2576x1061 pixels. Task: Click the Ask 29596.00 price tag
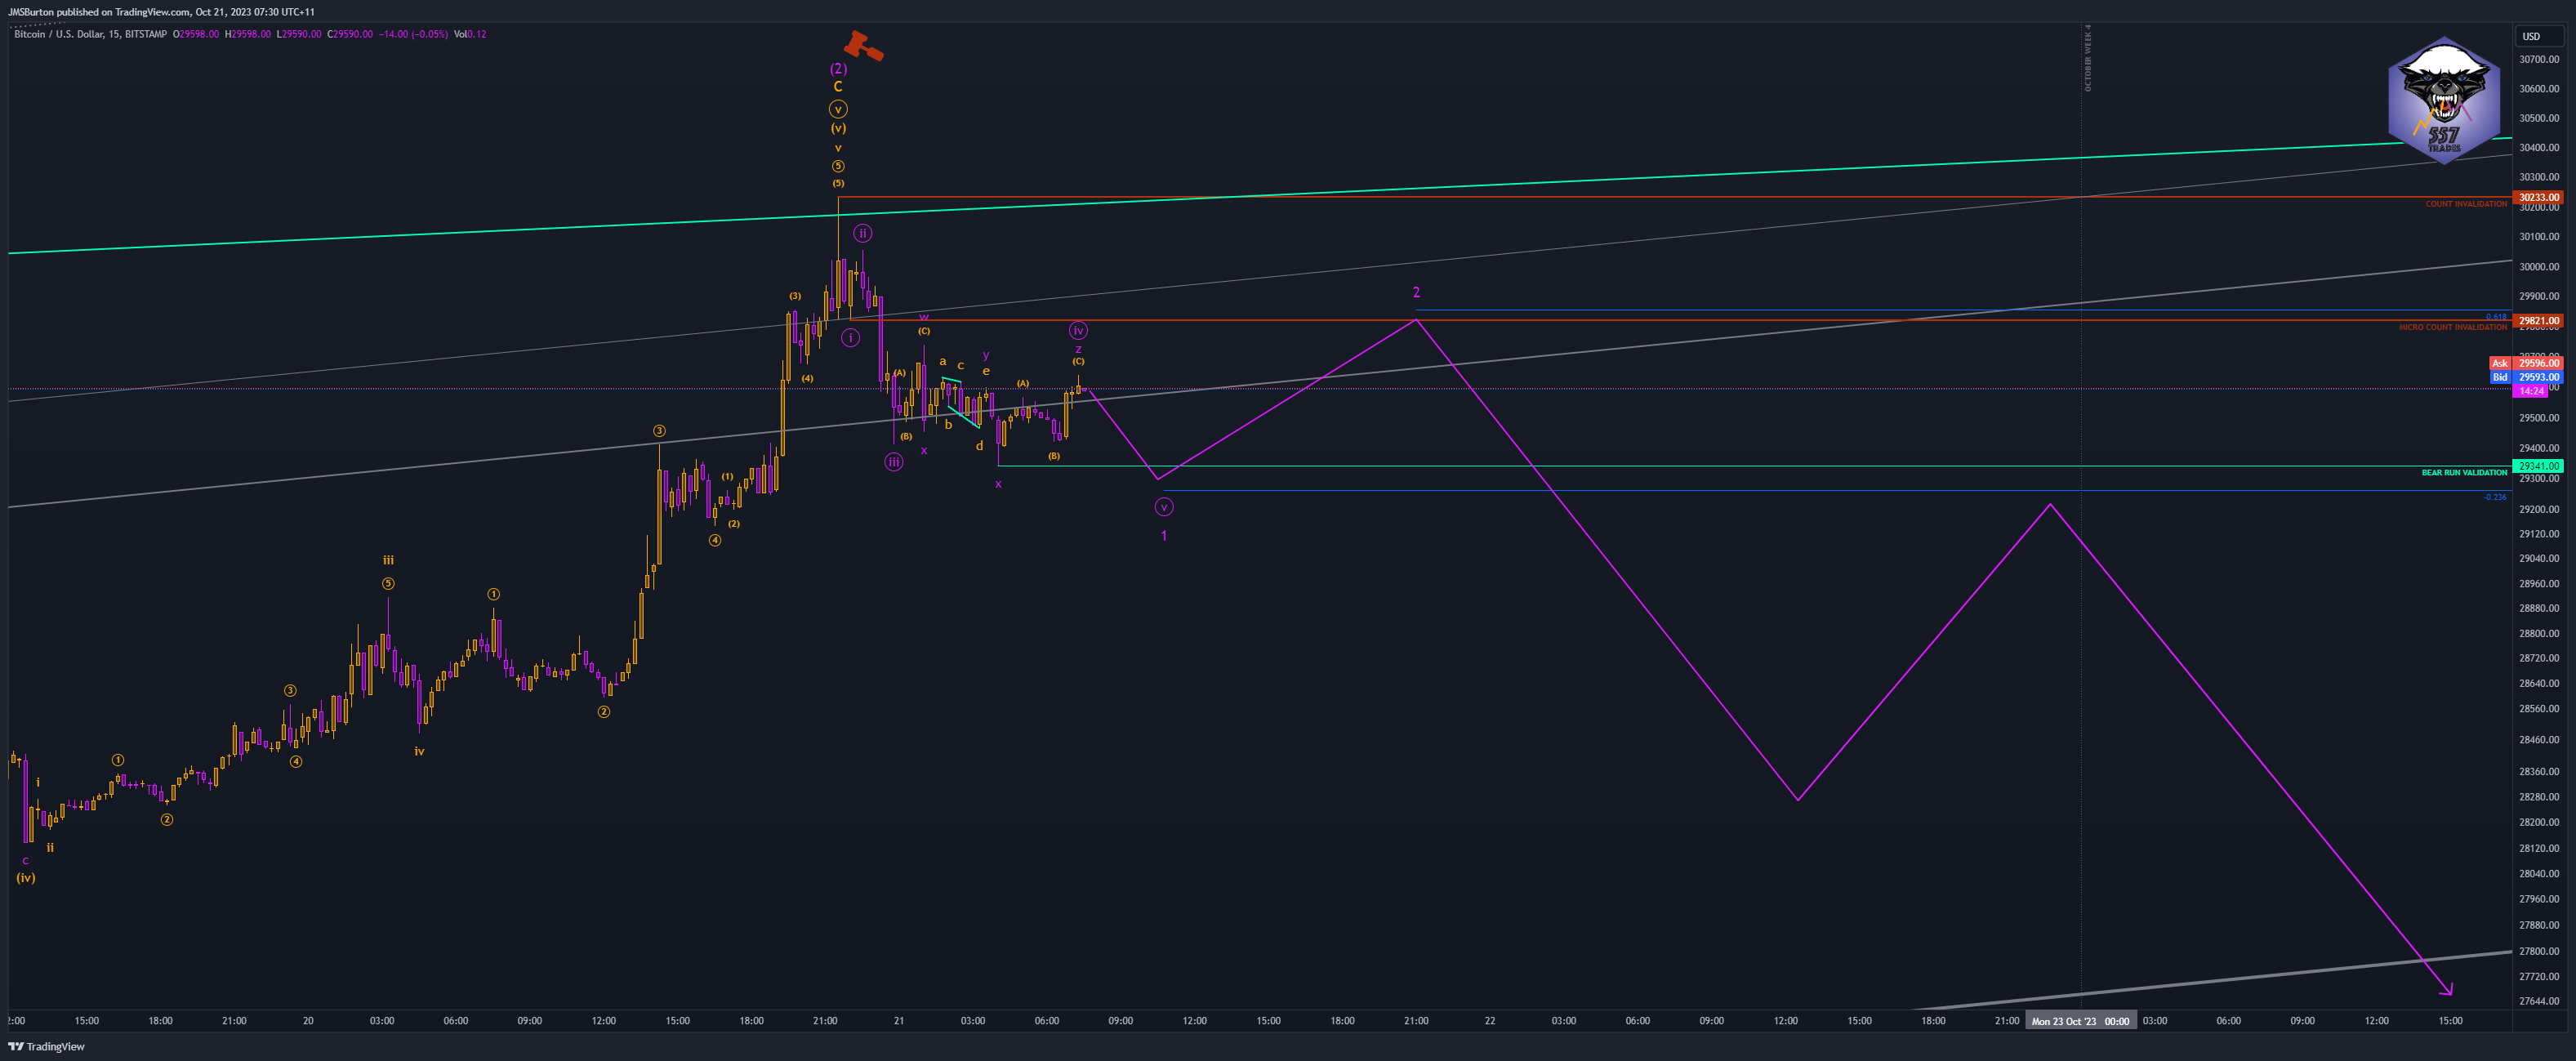[x=2526, y=363]
